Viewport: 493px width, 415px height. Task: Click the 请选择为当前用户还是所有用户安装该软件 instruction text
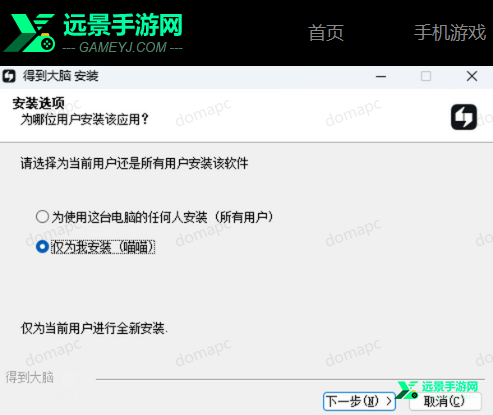pyautogui.click(x=134, y=163)
